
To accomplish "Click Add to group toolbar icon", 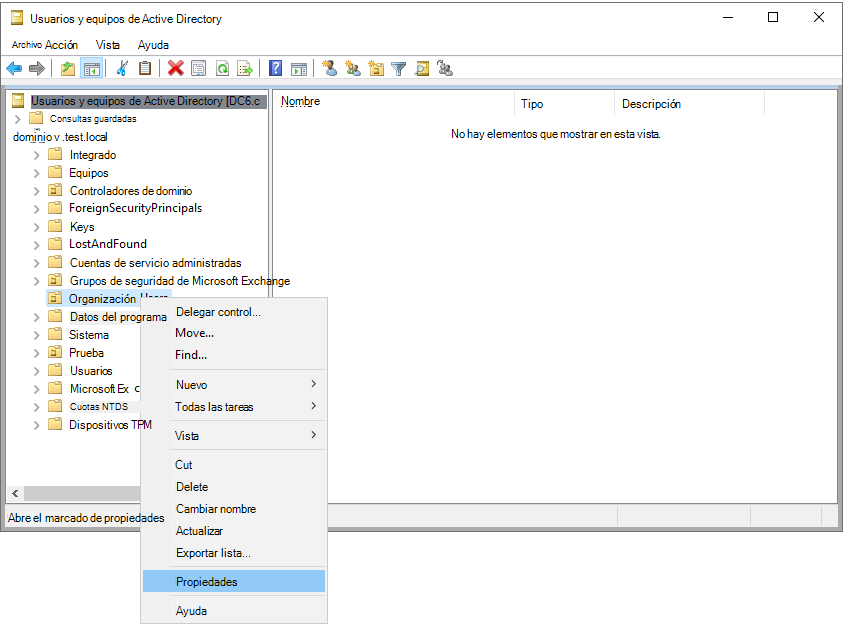I will tap(445, 68).
